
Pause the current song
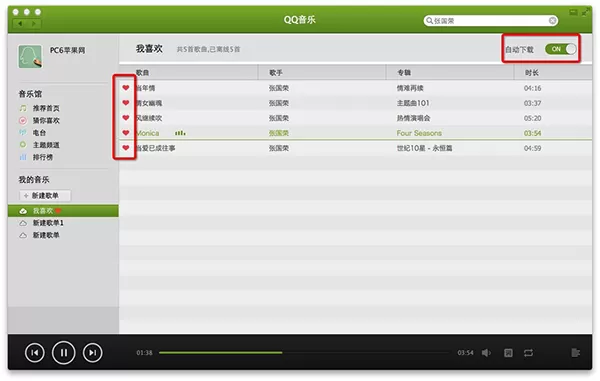pos(64,353)
